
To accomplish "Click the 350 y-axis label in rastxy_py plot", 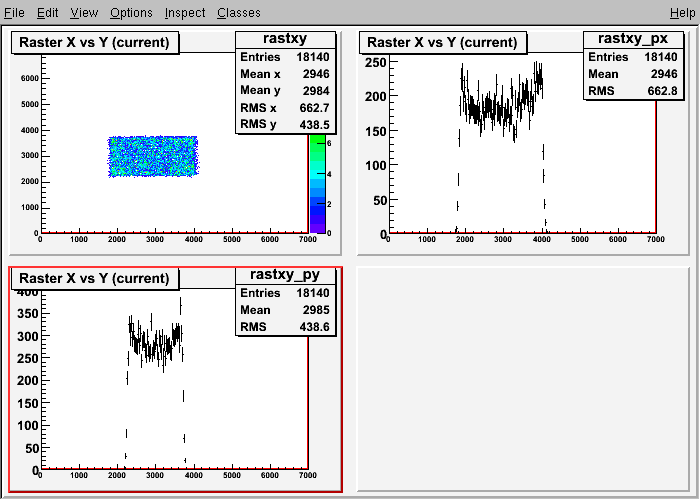I will (x=28, y=313).
